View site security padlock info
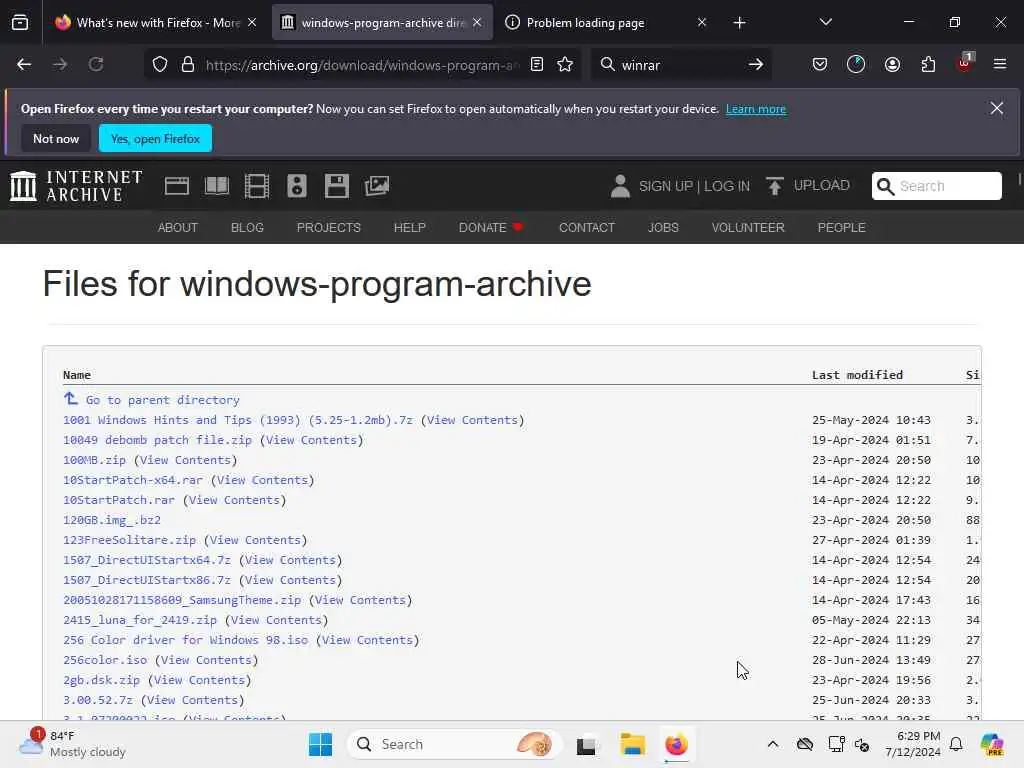 (188, 65)
